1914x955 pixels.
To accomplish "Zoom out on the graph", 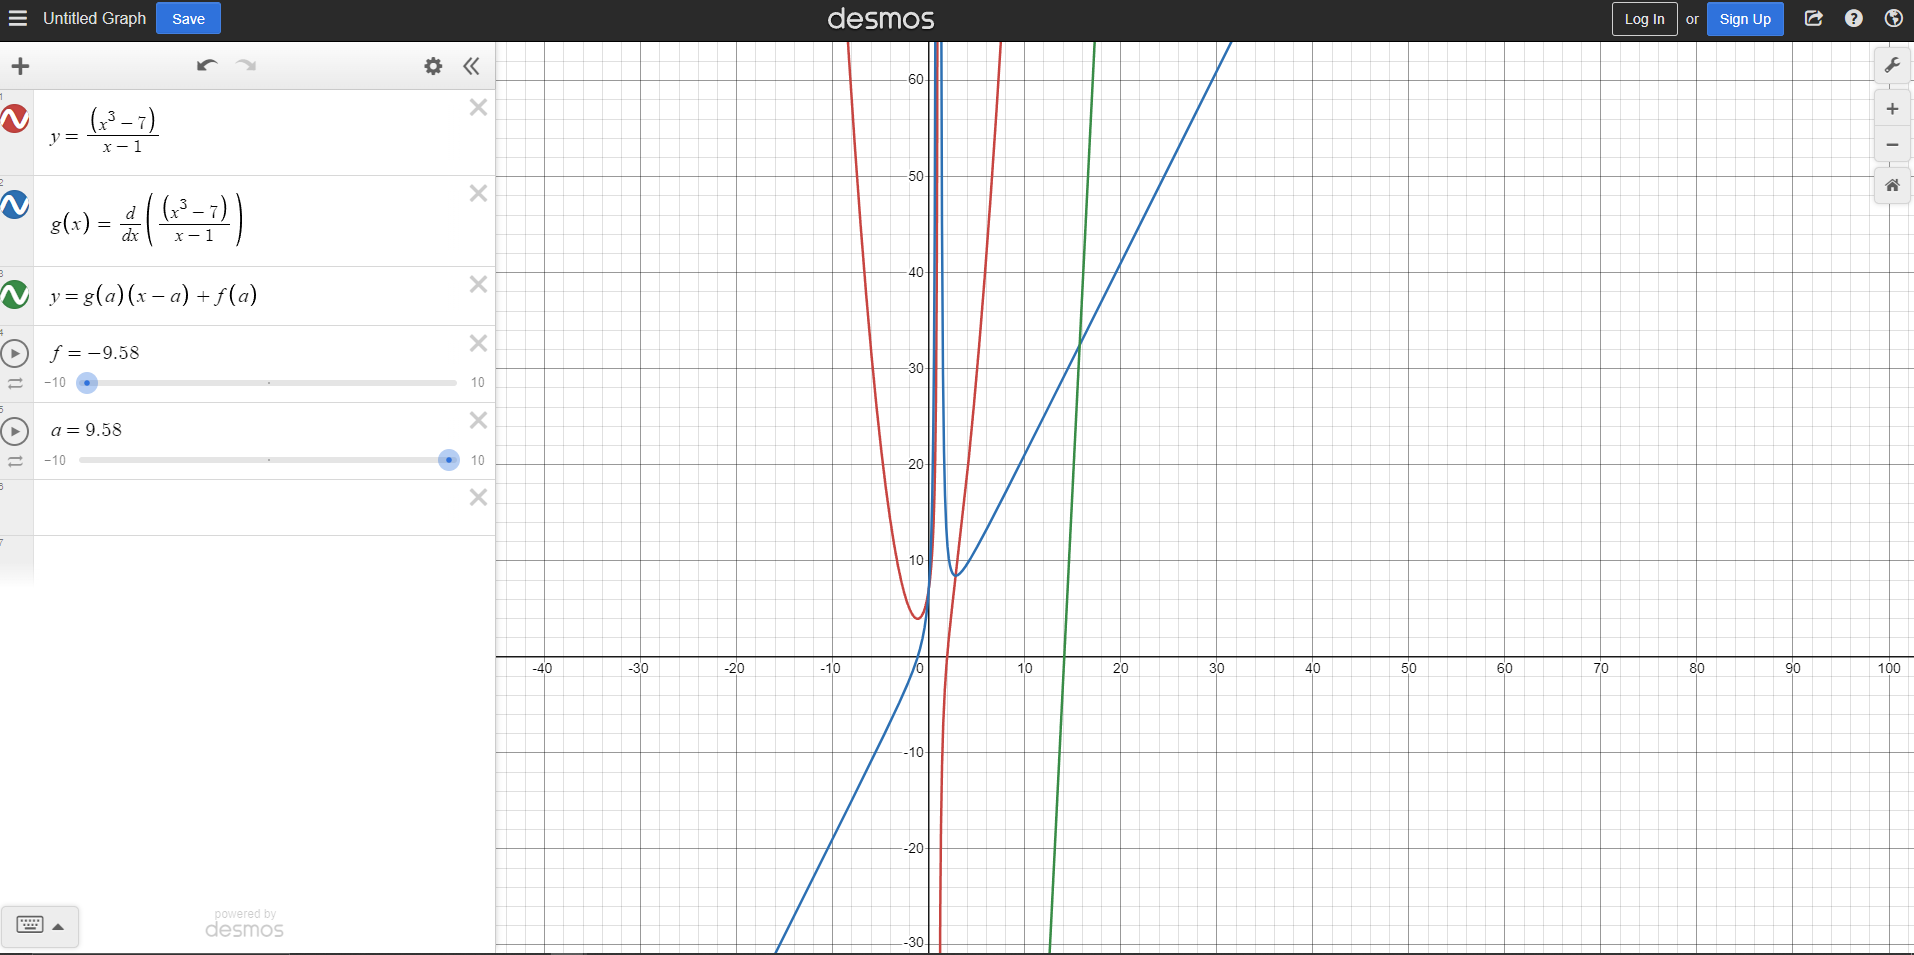I will tap(1892, 145).
